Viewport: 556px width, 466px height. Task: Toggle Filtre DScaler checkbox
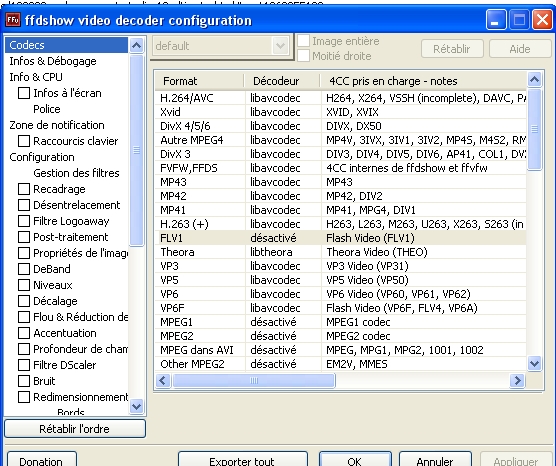[x=24, y=365]
